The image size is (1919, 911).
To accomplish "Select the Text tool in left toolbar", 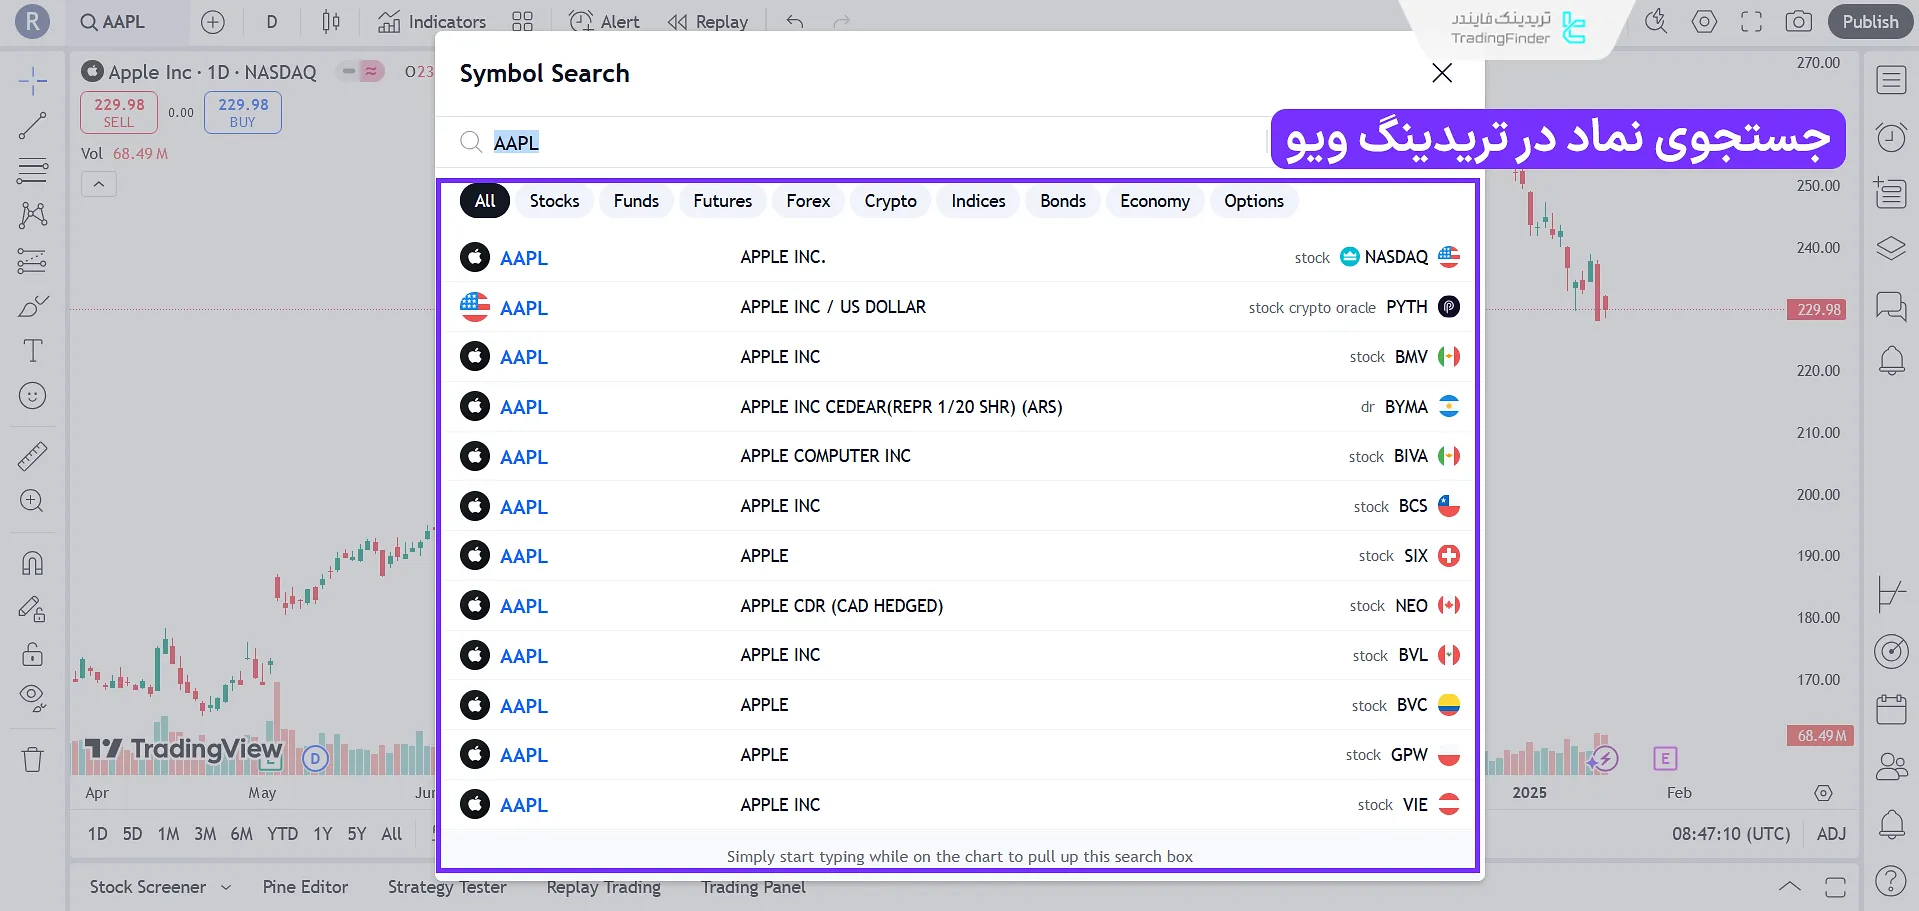I will point(32,351).
